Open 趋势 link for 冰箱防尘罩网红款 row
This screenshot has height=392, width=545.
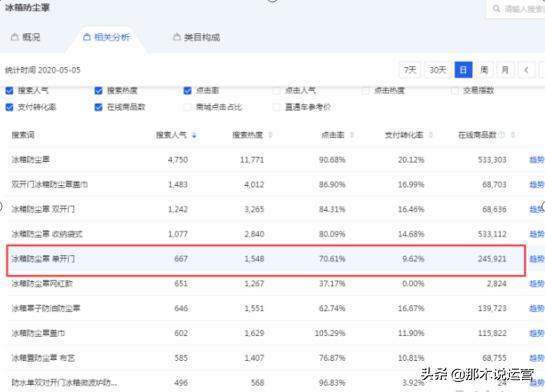536,284
